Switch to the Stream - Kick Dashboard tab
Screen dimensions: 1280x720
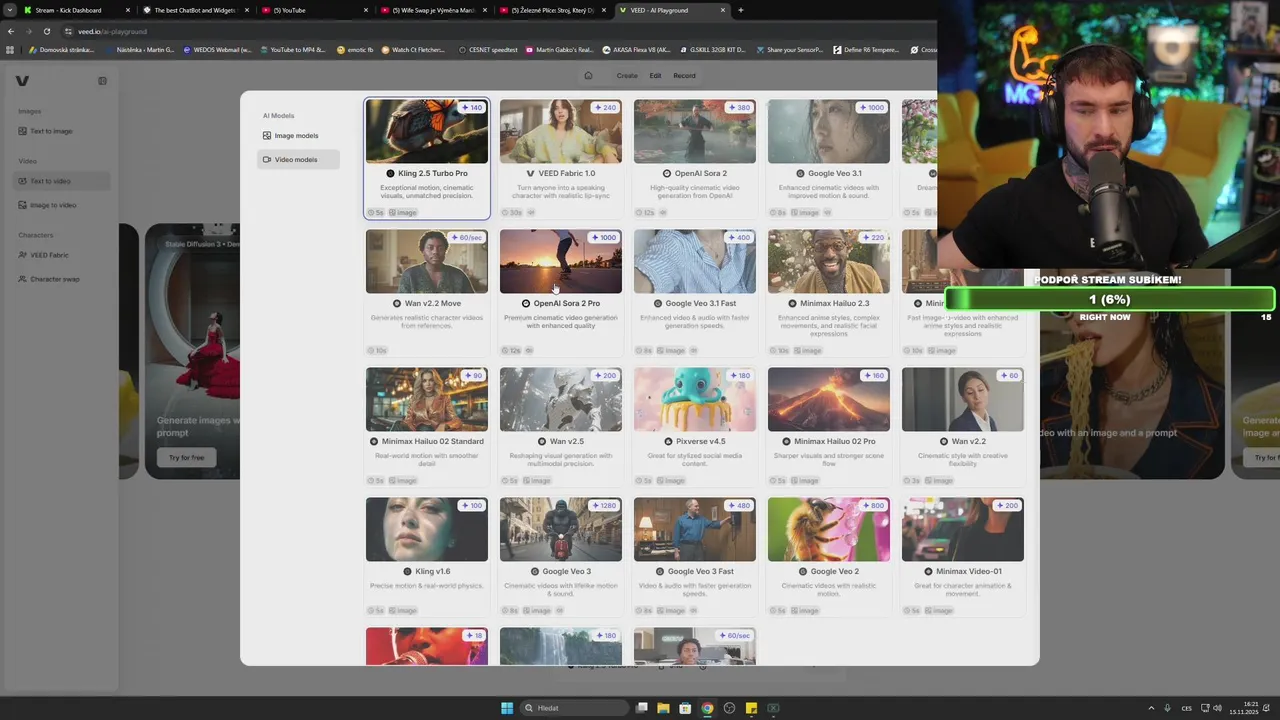pyautogui.click(x=77, y=10)
